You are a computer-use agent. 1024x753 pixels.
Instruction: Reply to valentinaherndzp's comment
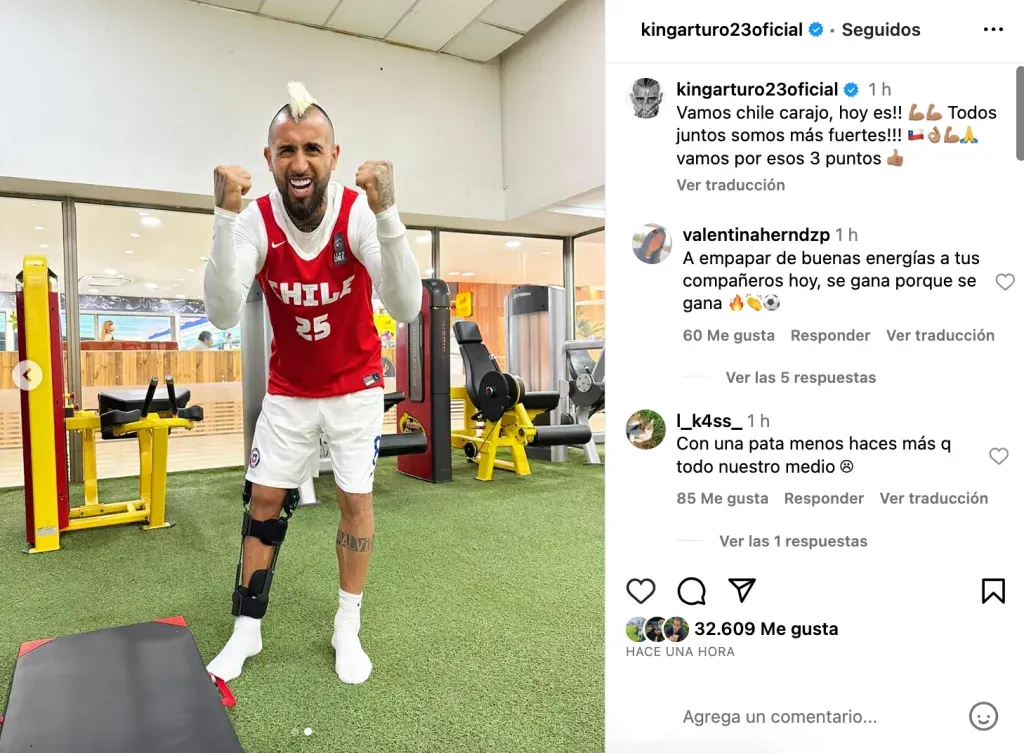point(830,335)
